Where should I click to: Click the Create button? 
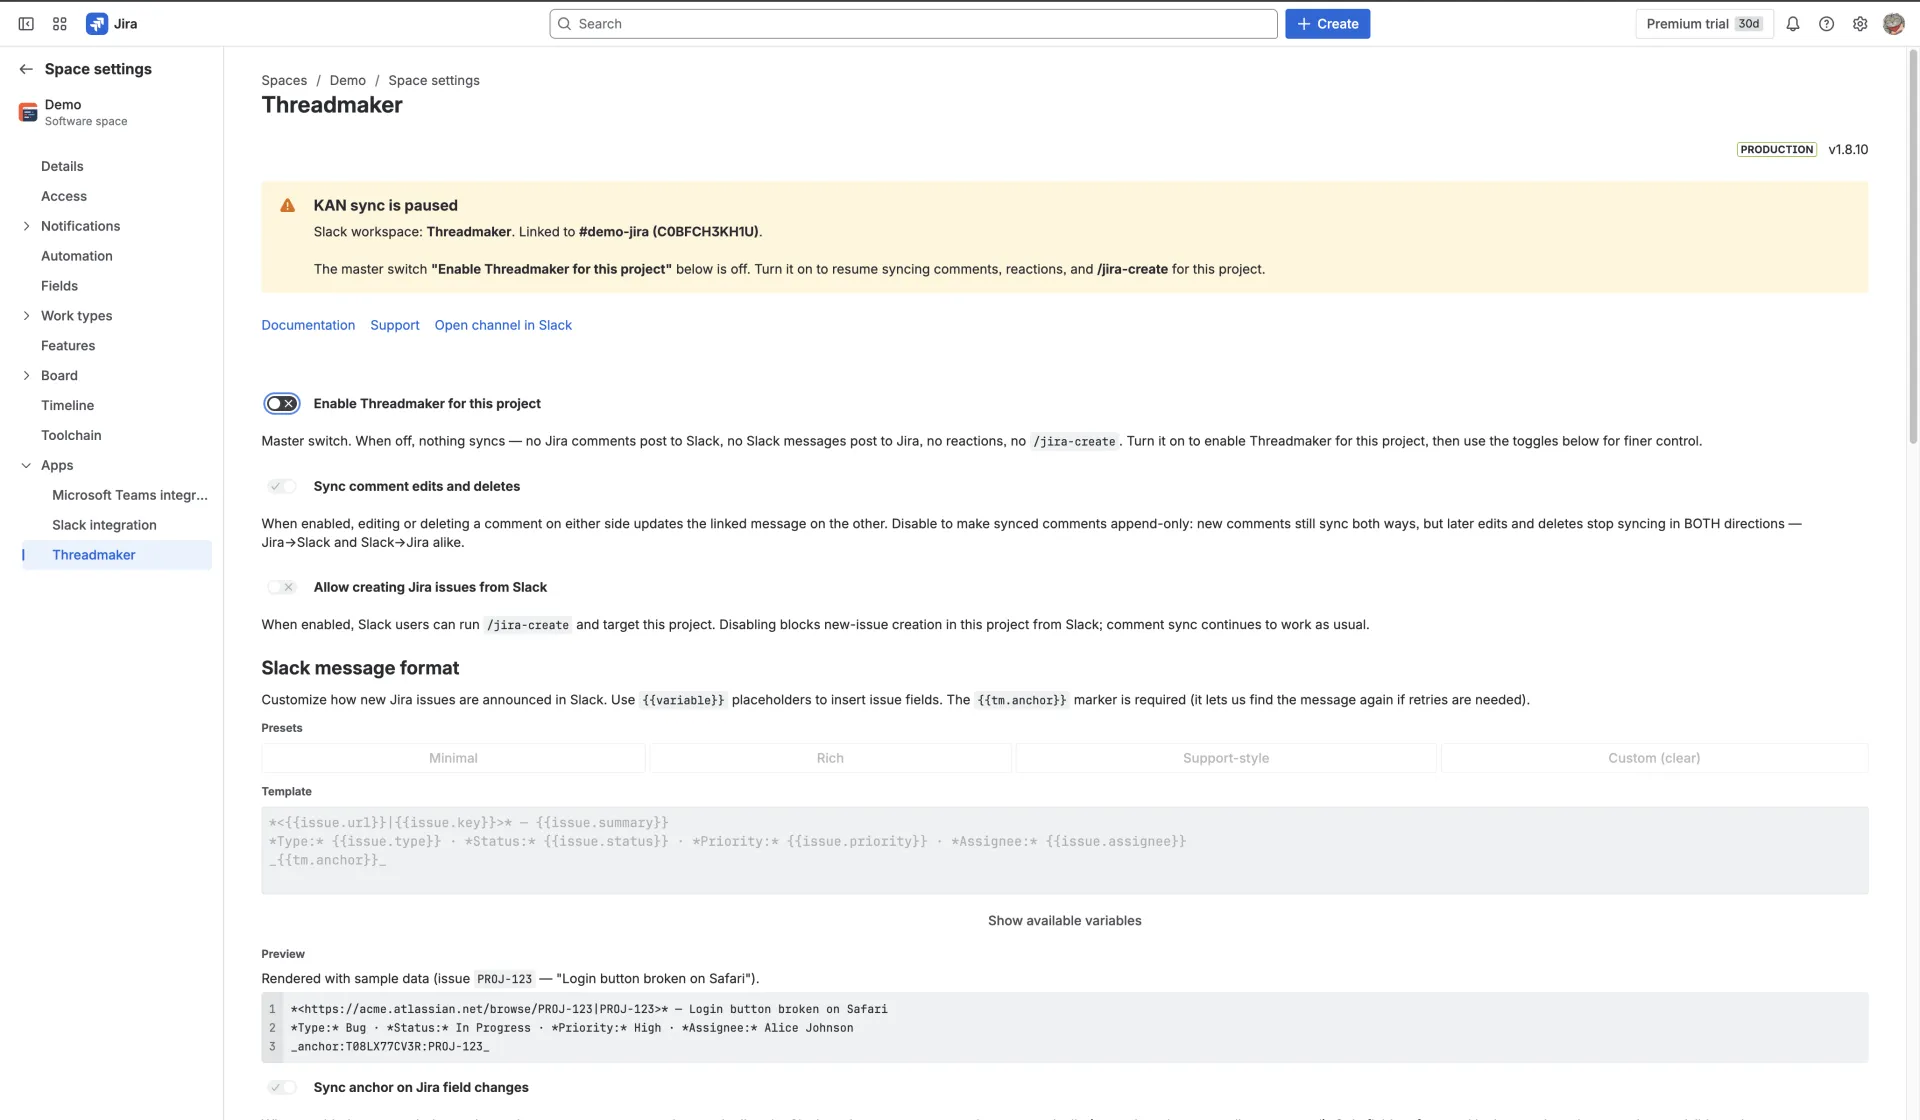[x=1327, y=24]
